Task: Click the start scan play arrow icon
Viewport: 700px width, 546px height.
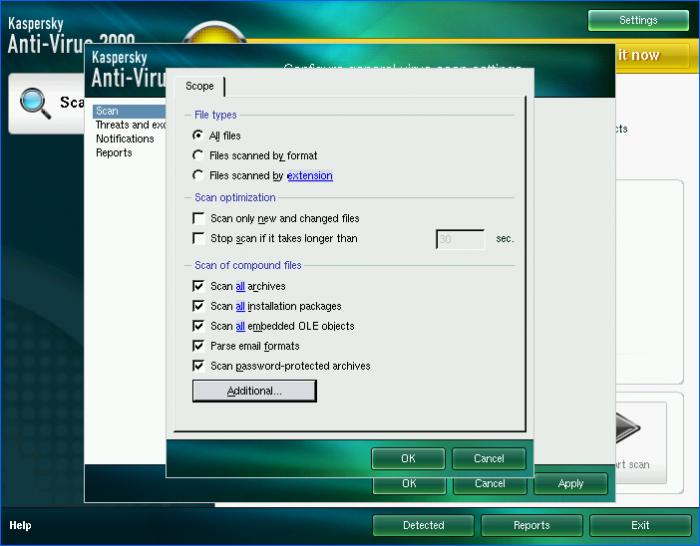Action: 628,428
